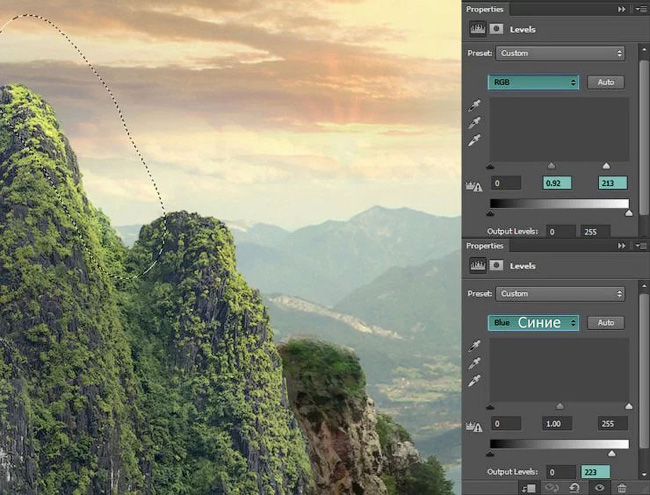Click the black input slider under the RGB histogram
Screen dimensions: 650x495
click(x=490, y=167)
